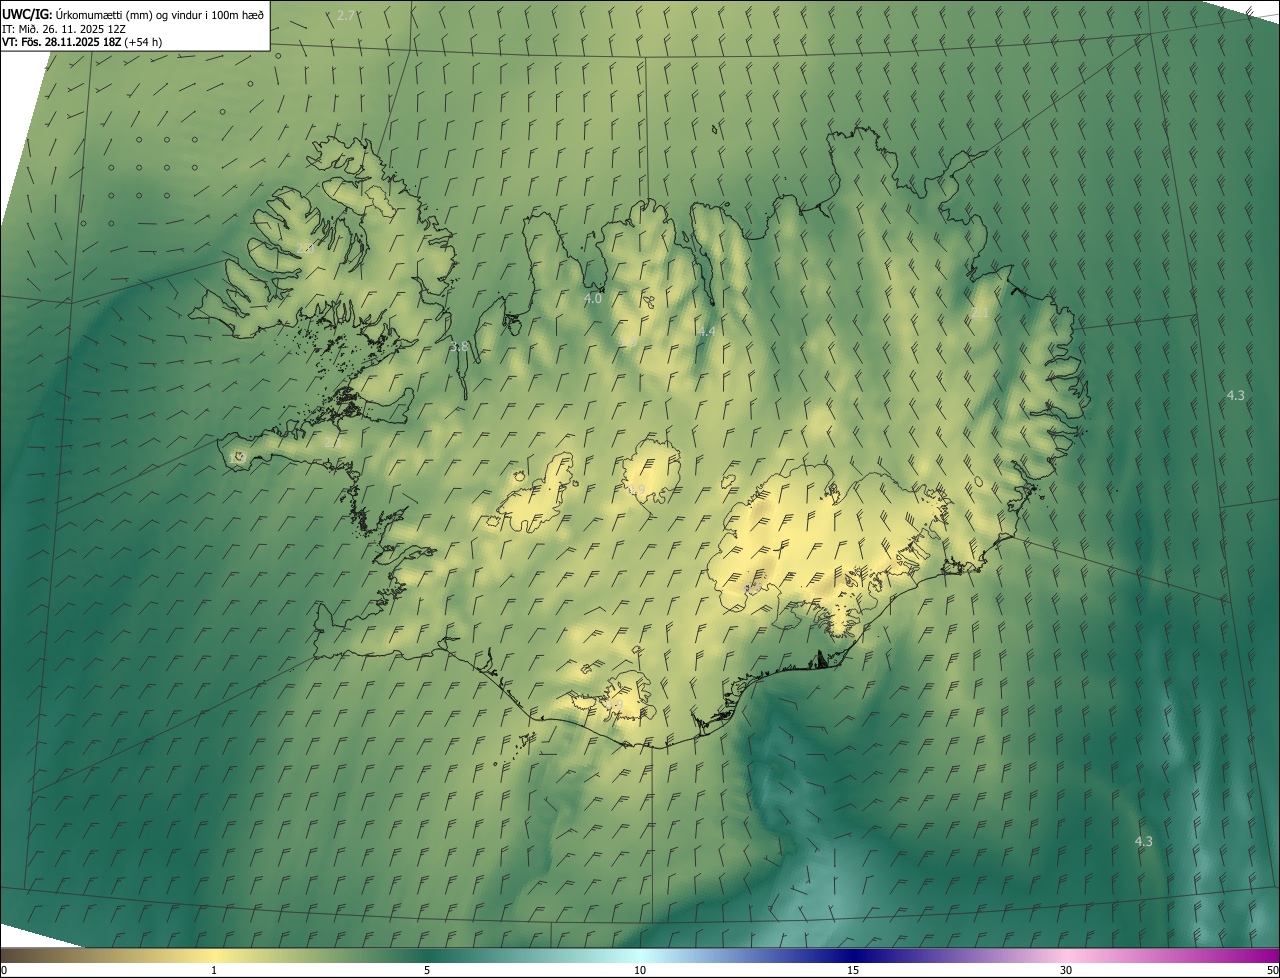Click the '4.3' label over the sea east of Iceland
Viewport: 1280px width, 978px height.
tap(1236, 395)
